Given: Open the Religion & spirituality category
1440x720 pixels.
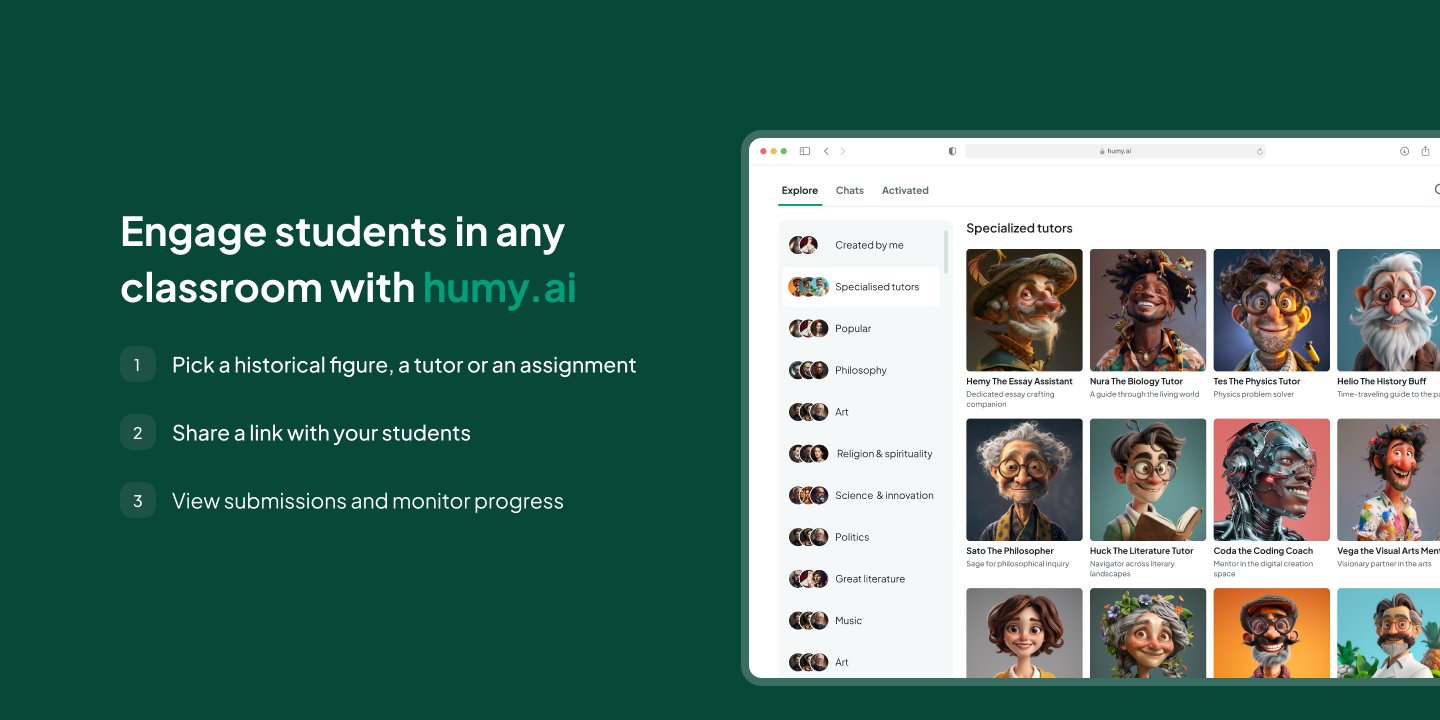Looking at the screenshot, I should [x=863, y=454].
